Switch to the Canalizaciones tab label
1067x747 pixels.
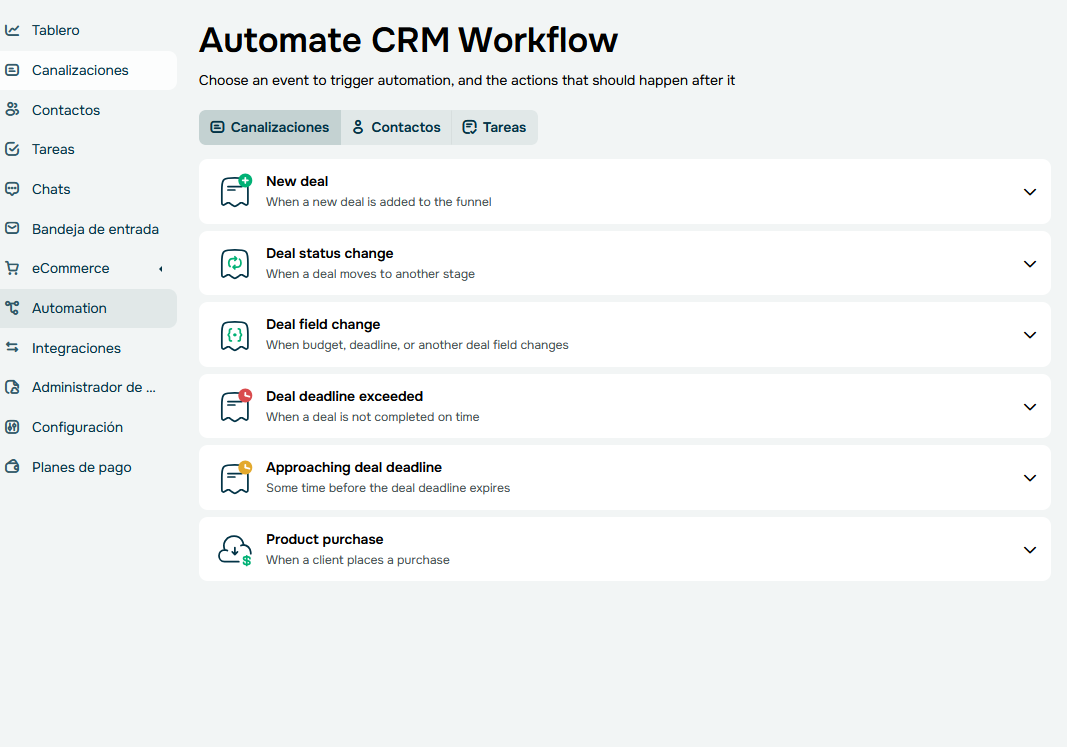pos(280,127)
